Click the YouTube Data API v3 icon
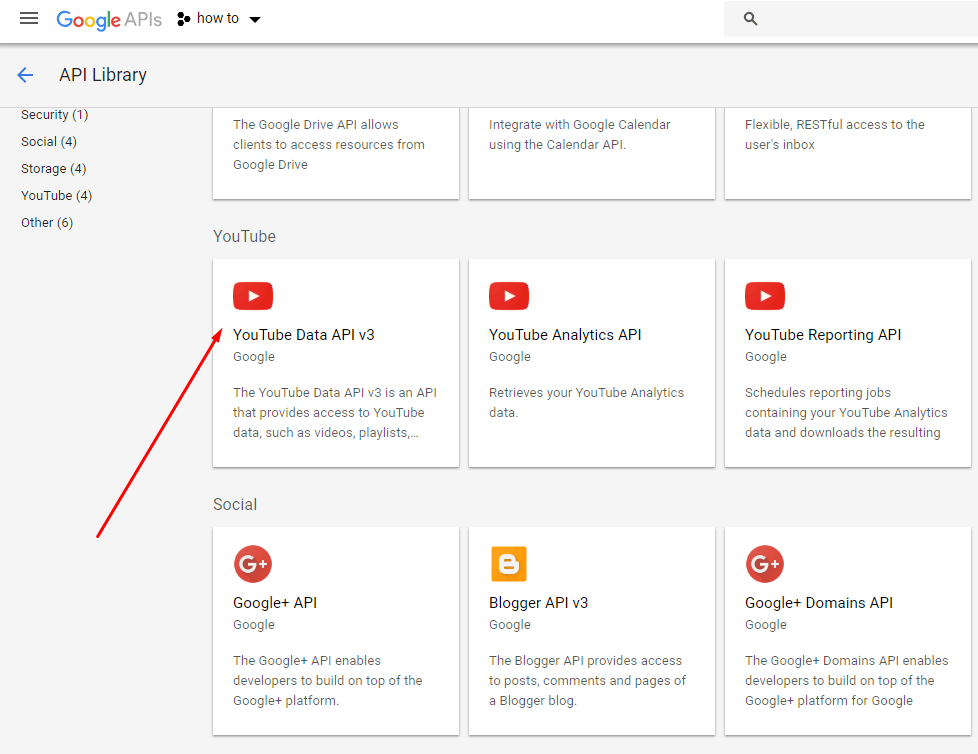 [253, 296]
